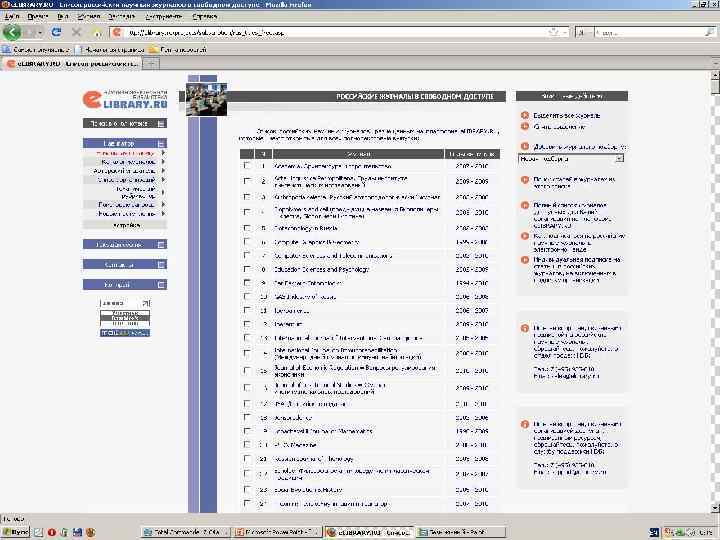Open 'Лента новостей' bookmark folder
Viewport: 720px width, 540px height.
(178, 49)
